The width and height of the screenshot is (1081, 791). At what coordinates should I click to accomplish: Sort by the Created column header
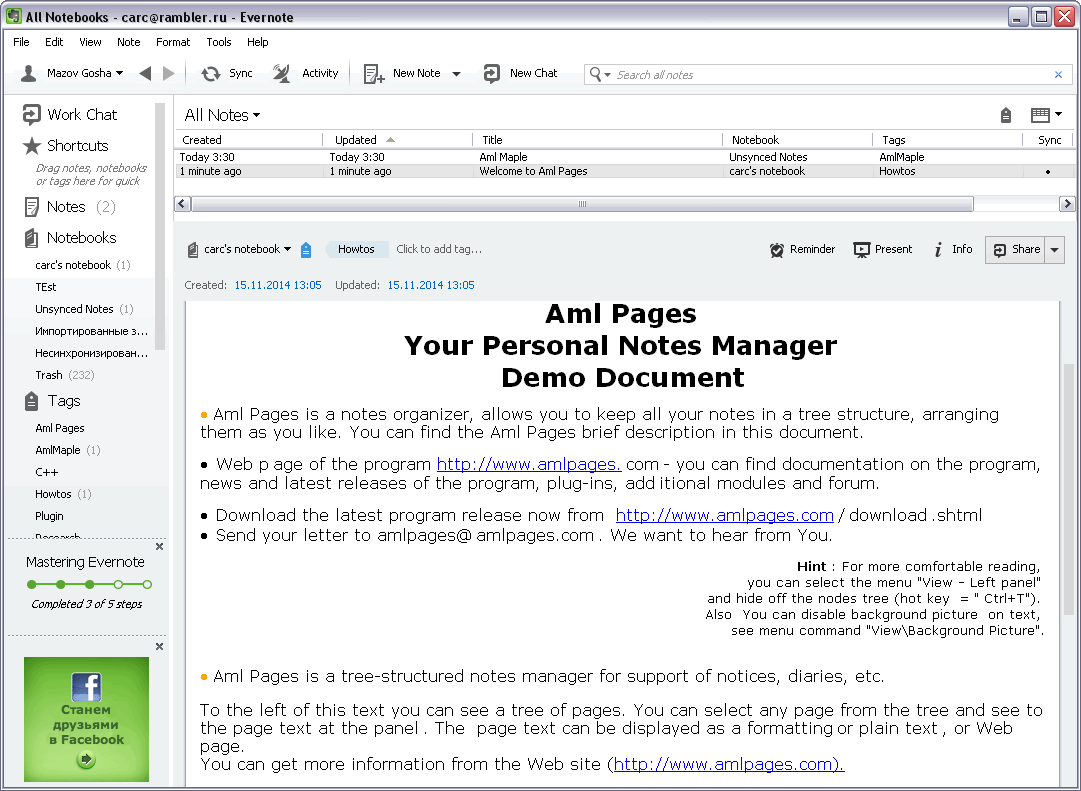pyautogui.click(x=249, y=139)
